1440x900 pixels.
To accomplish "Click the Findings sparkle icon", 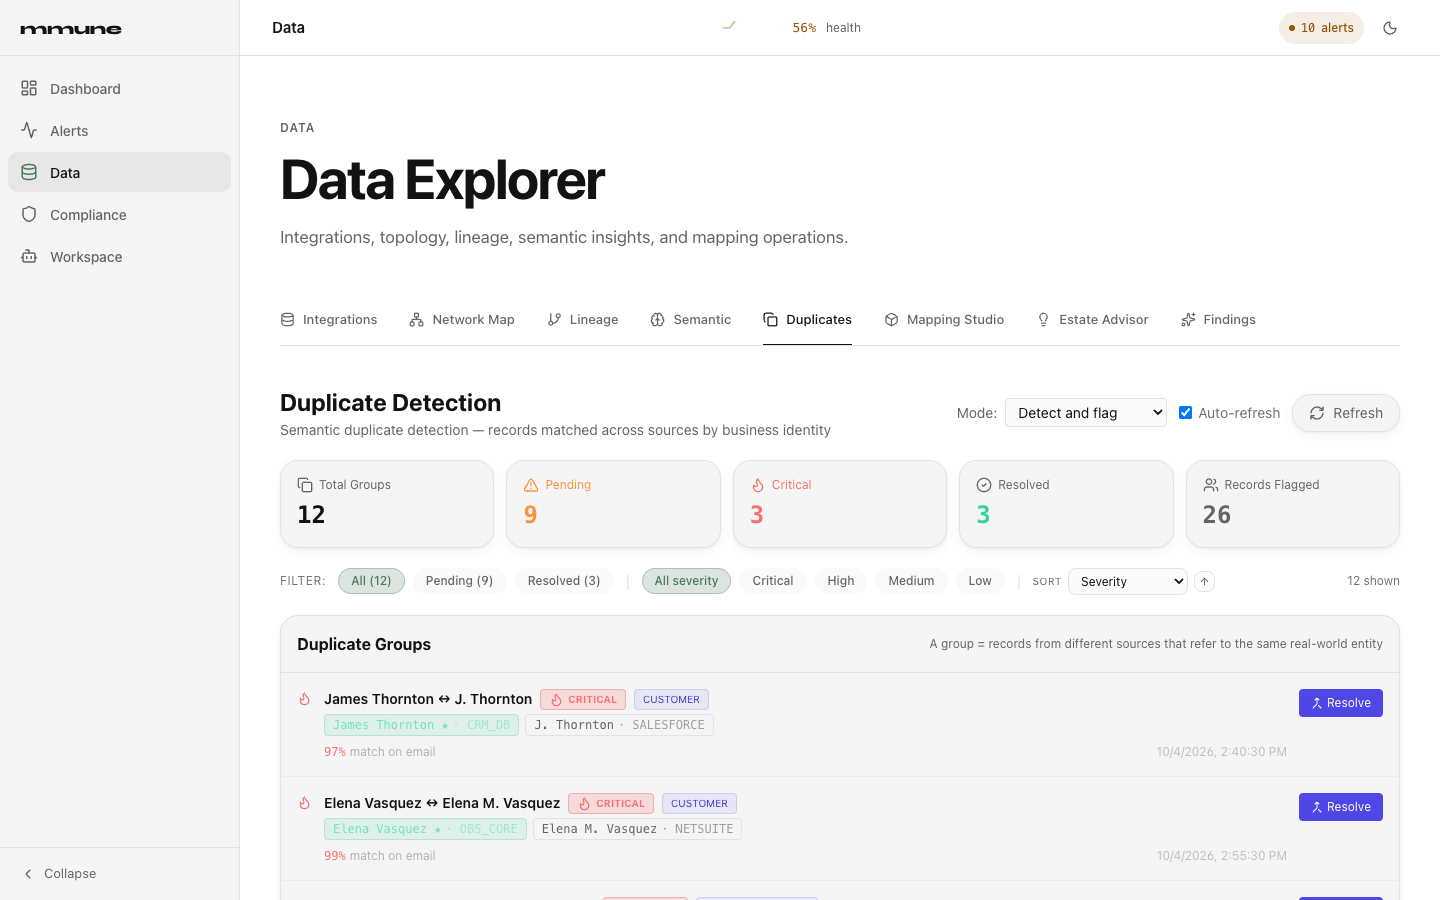I will 1188,320.
